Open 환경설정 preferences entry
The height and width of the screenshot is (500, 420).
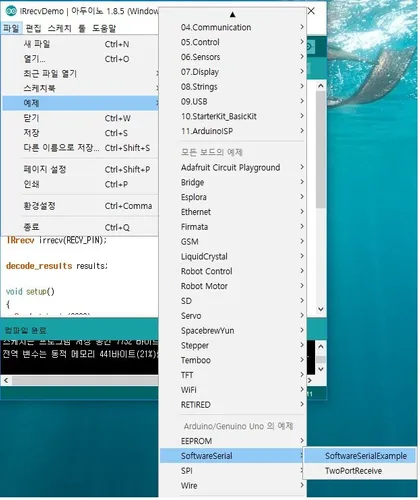80,206
